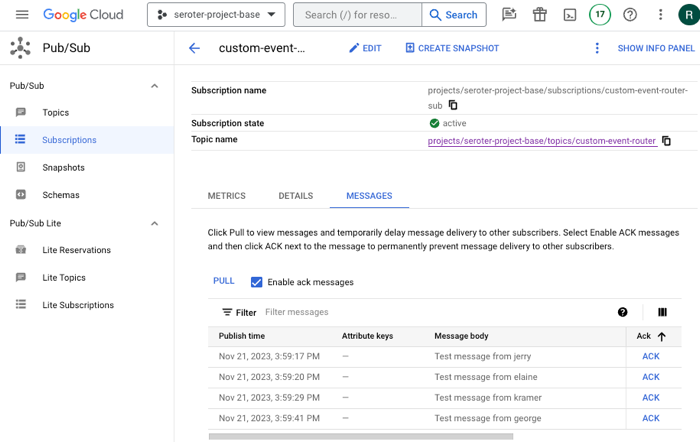Open the more actions vertical dots menu

597,48
